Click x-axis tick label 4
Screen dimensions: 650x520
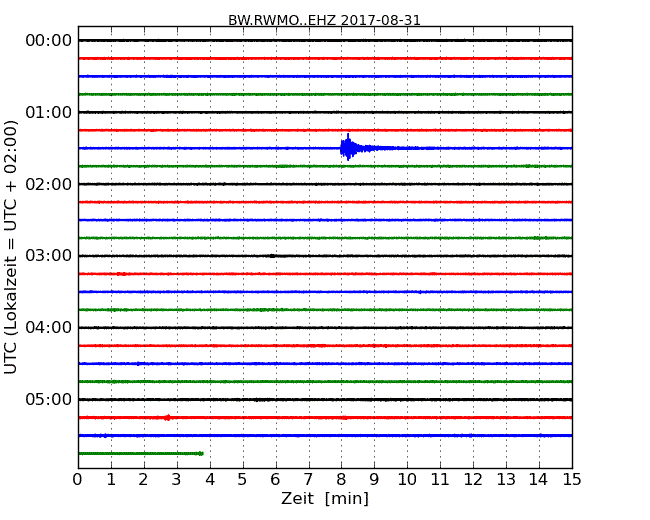[210, 480]
